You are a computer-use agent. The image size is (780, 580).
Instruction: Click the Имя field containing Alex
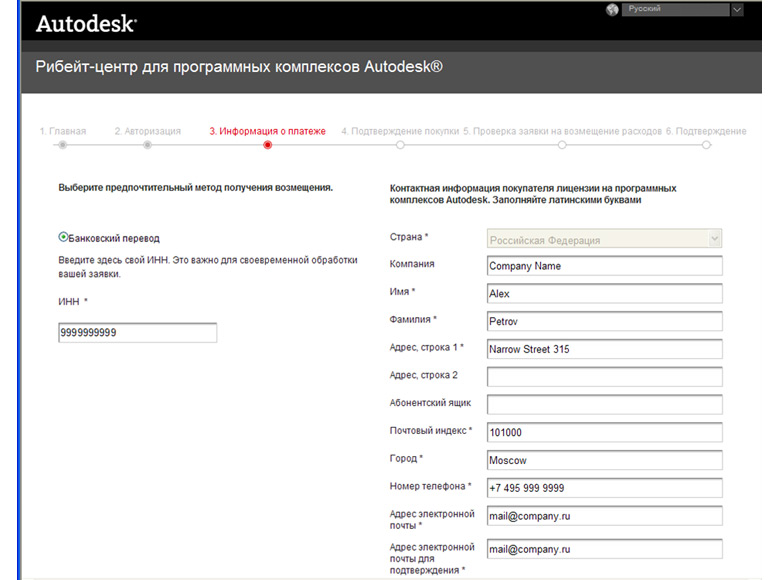click(x=604, y=293)
